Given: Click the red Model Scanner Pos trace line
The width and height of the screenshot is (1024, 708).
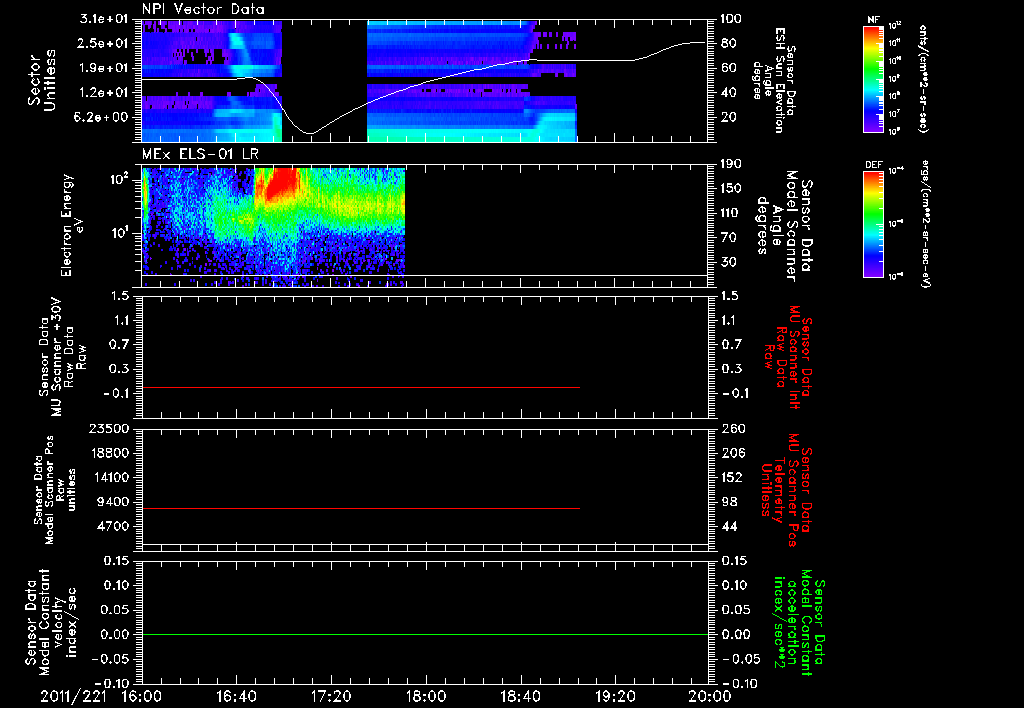Looking at the screenshot, I should (x=360, y=508).
